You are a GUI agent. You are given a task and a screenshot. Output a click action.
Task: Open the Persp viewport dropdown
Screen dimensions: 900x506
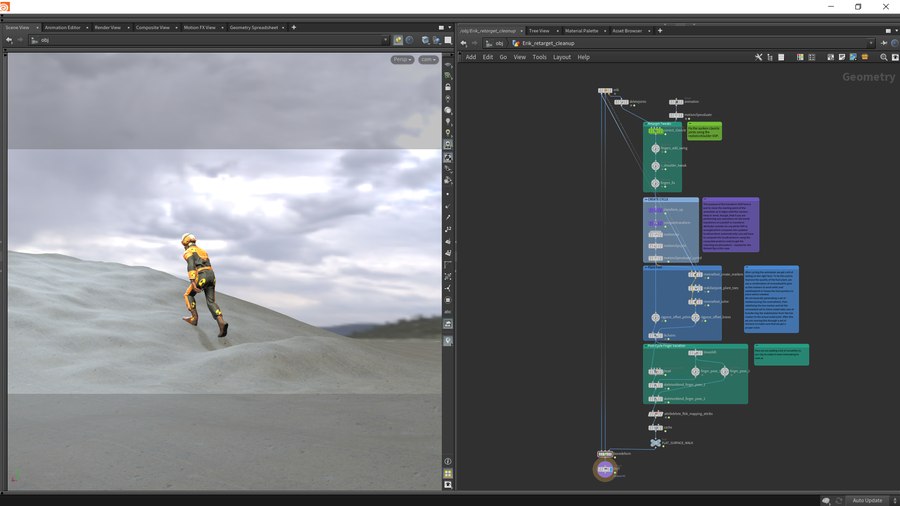(402, 60)
